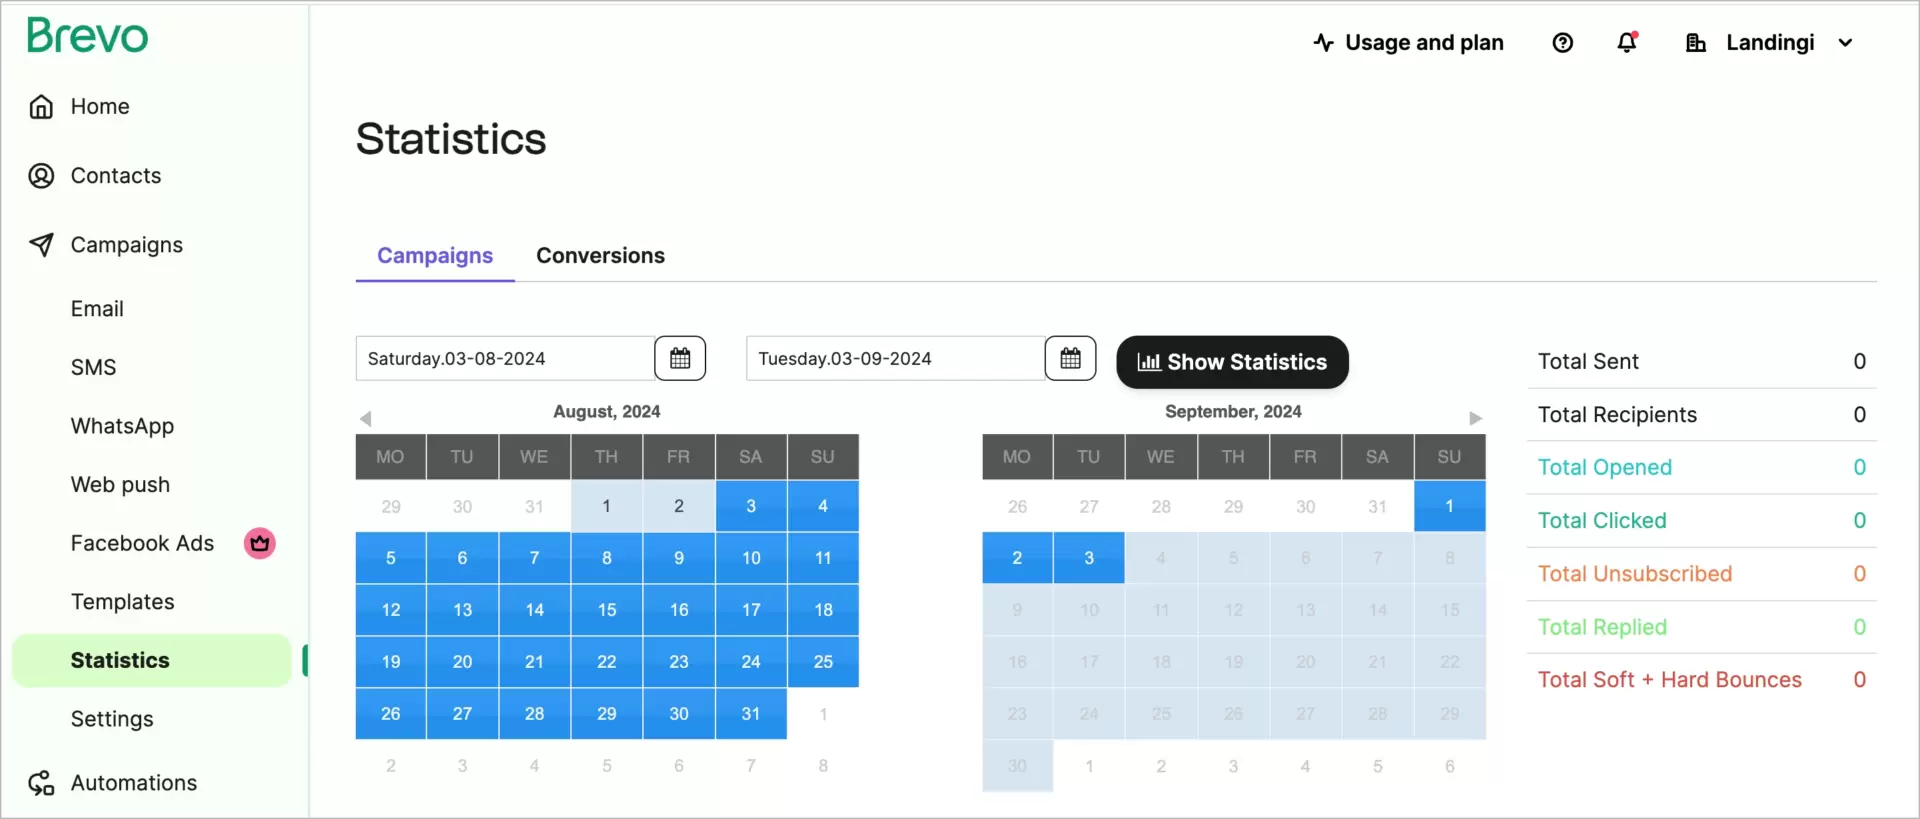Viewport: 1920px width, 819px height.
Task: Switch to the Conversions tab
Action: coord(600,256)
